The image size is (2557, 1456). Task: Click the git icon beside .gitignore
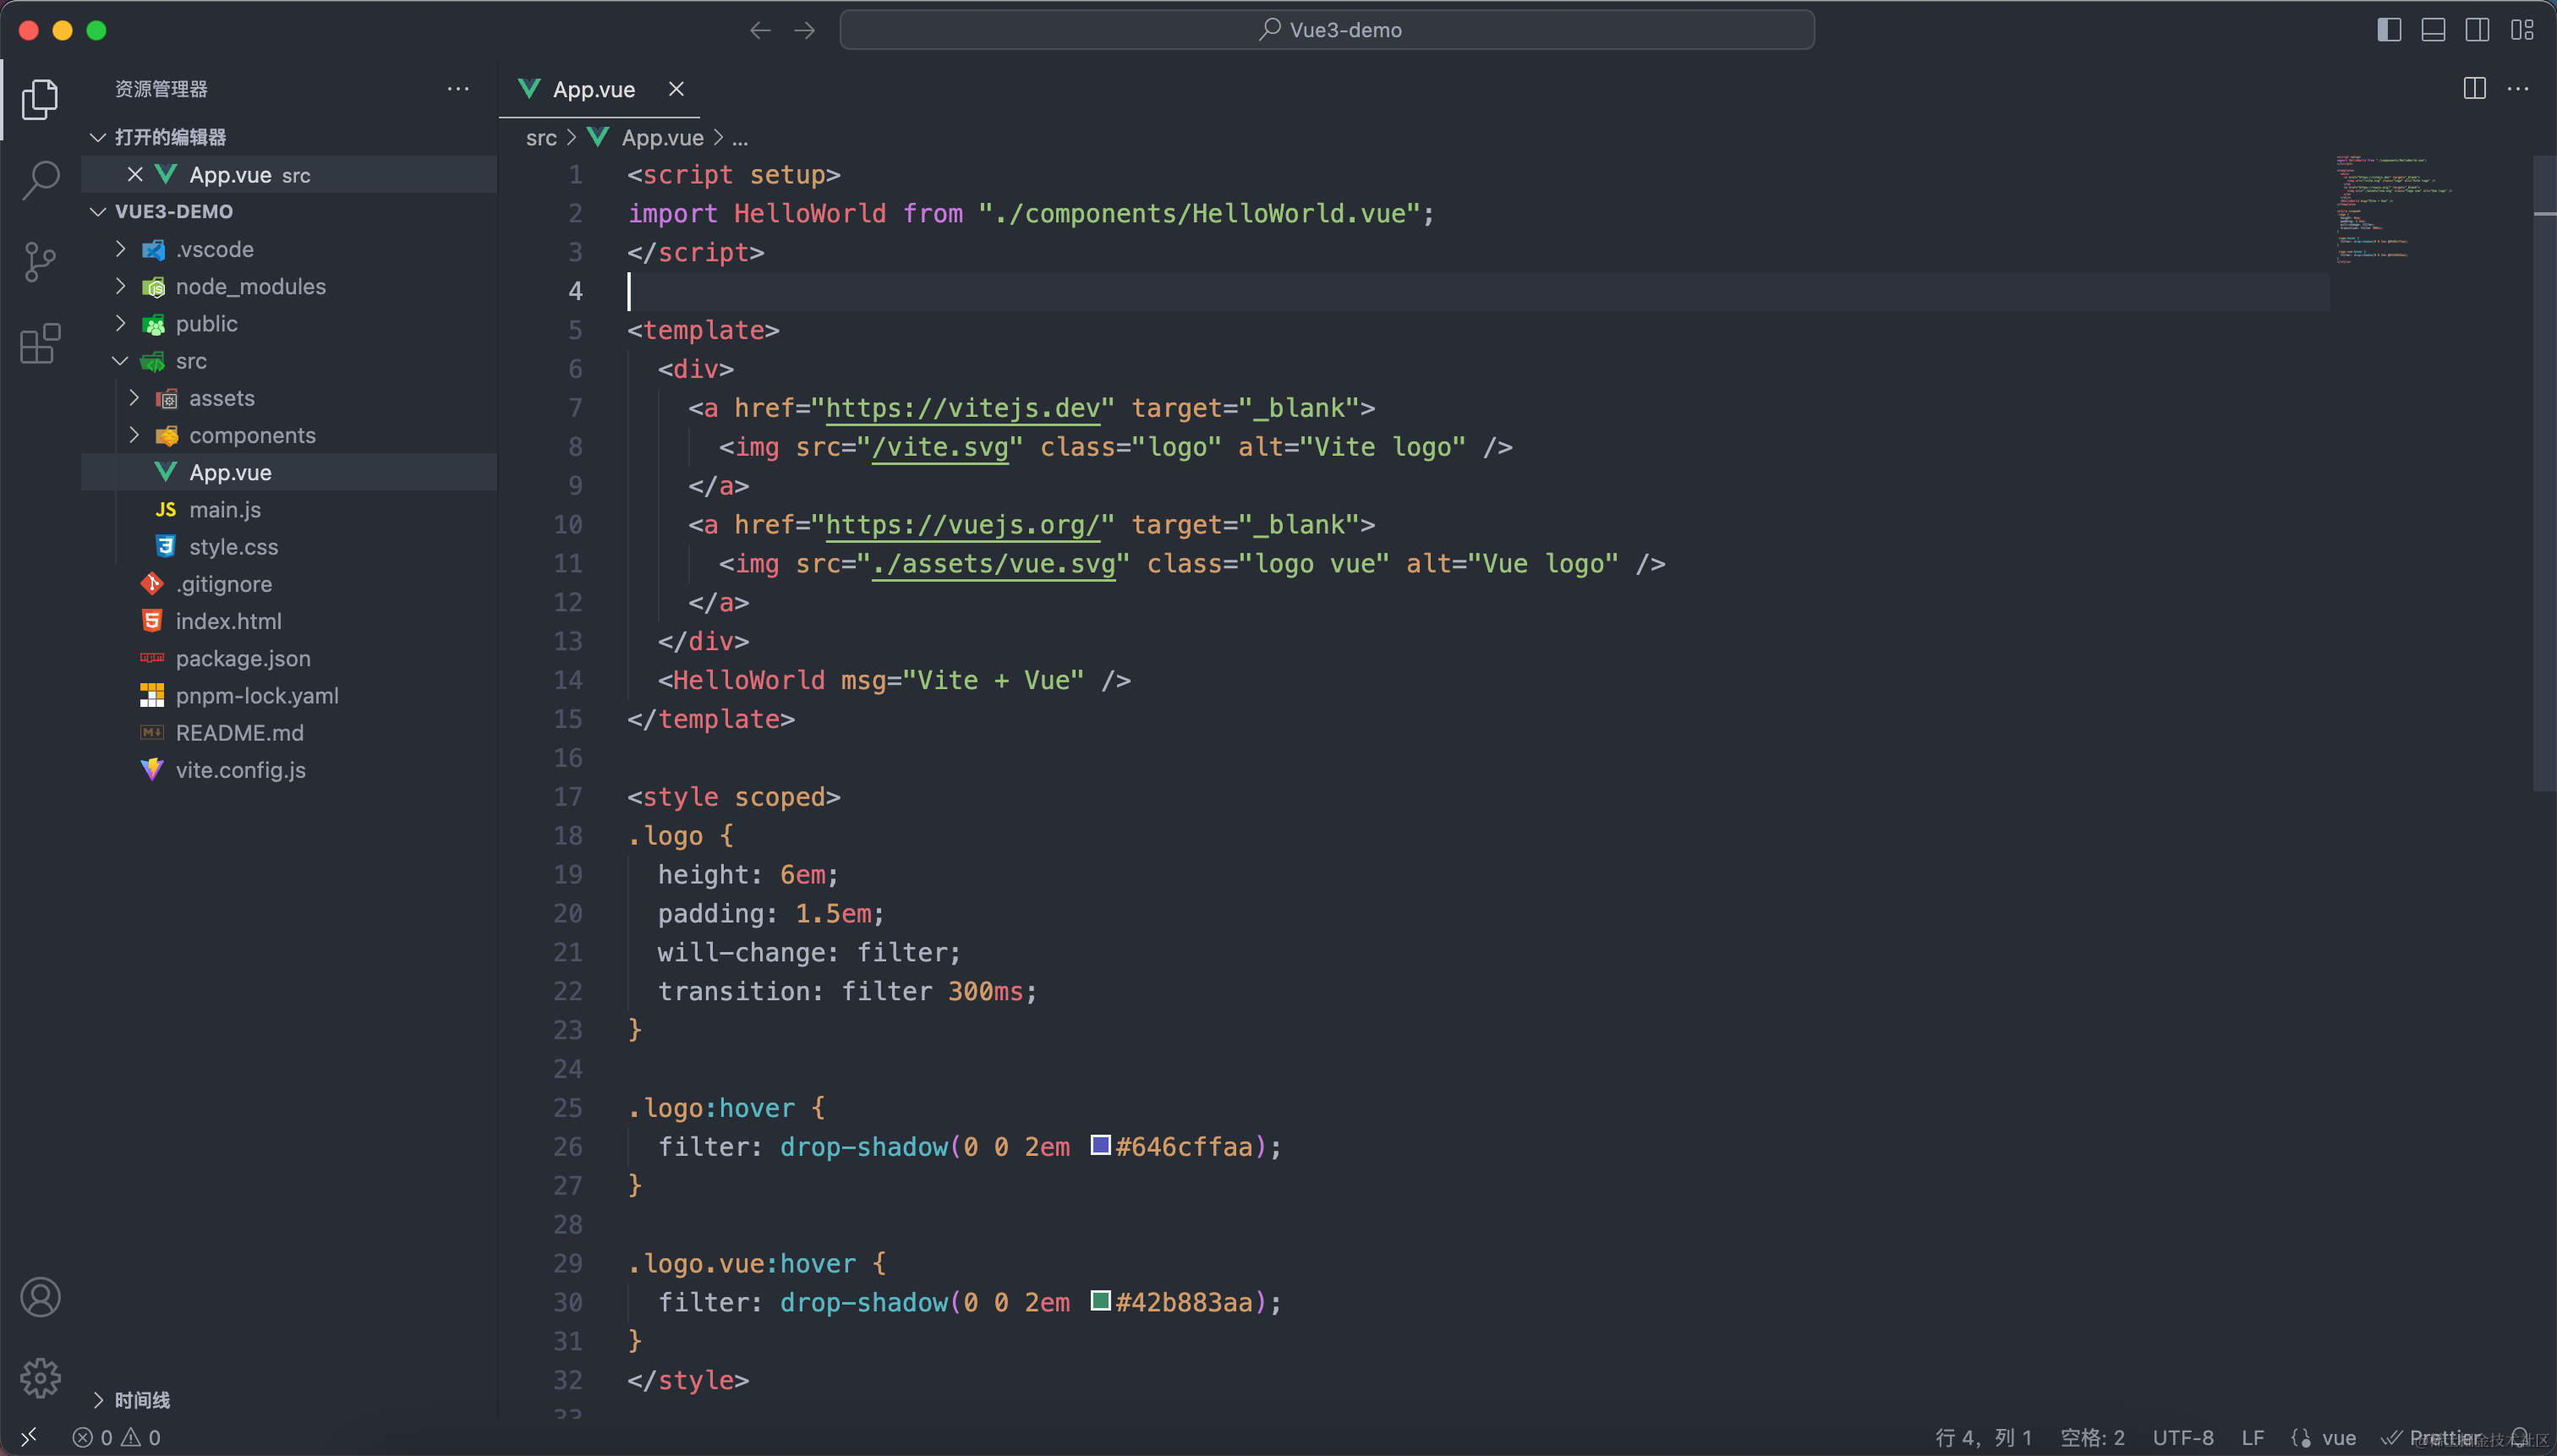pos(152,584)
